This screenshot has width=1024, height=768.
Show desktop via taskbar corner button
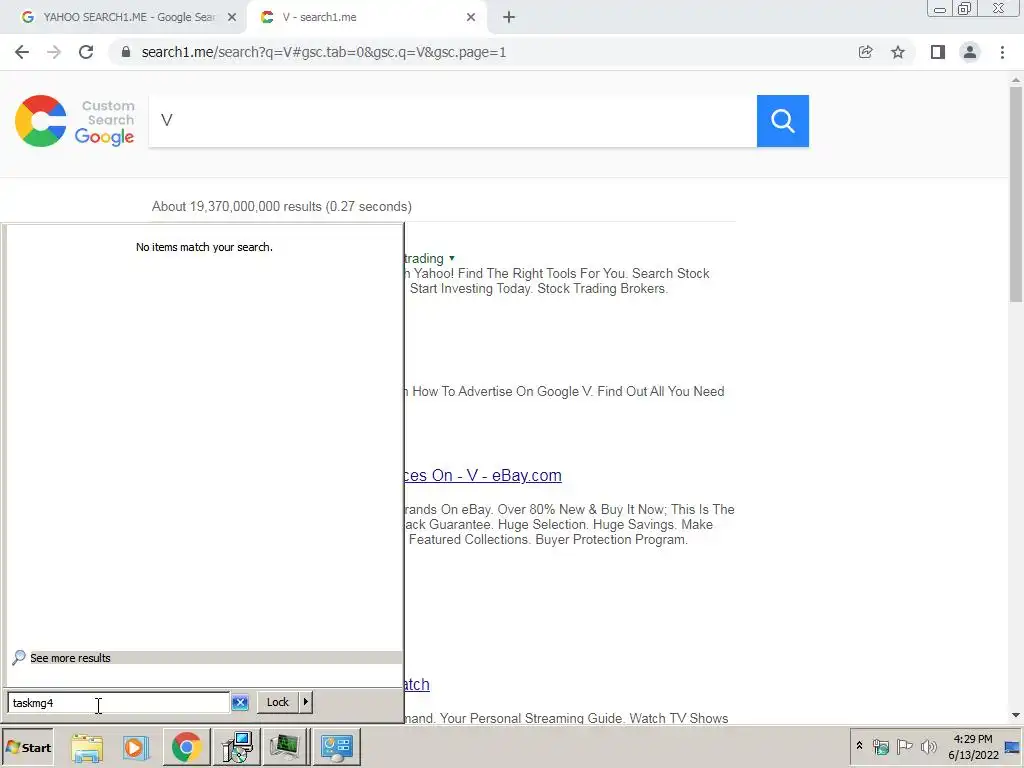click(1014, 748)
